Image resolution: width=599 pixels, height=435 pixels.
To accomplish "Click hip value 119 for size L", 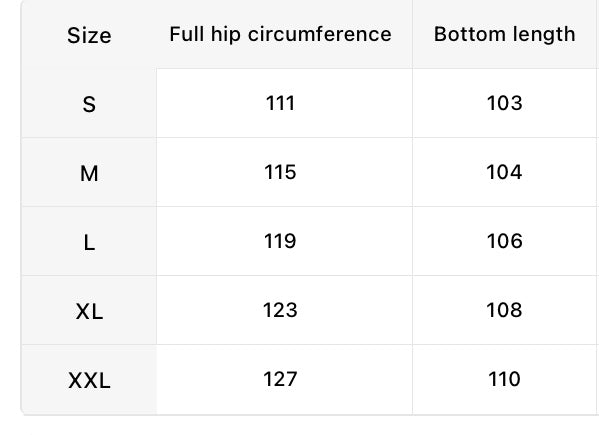I will click(280, 241).
